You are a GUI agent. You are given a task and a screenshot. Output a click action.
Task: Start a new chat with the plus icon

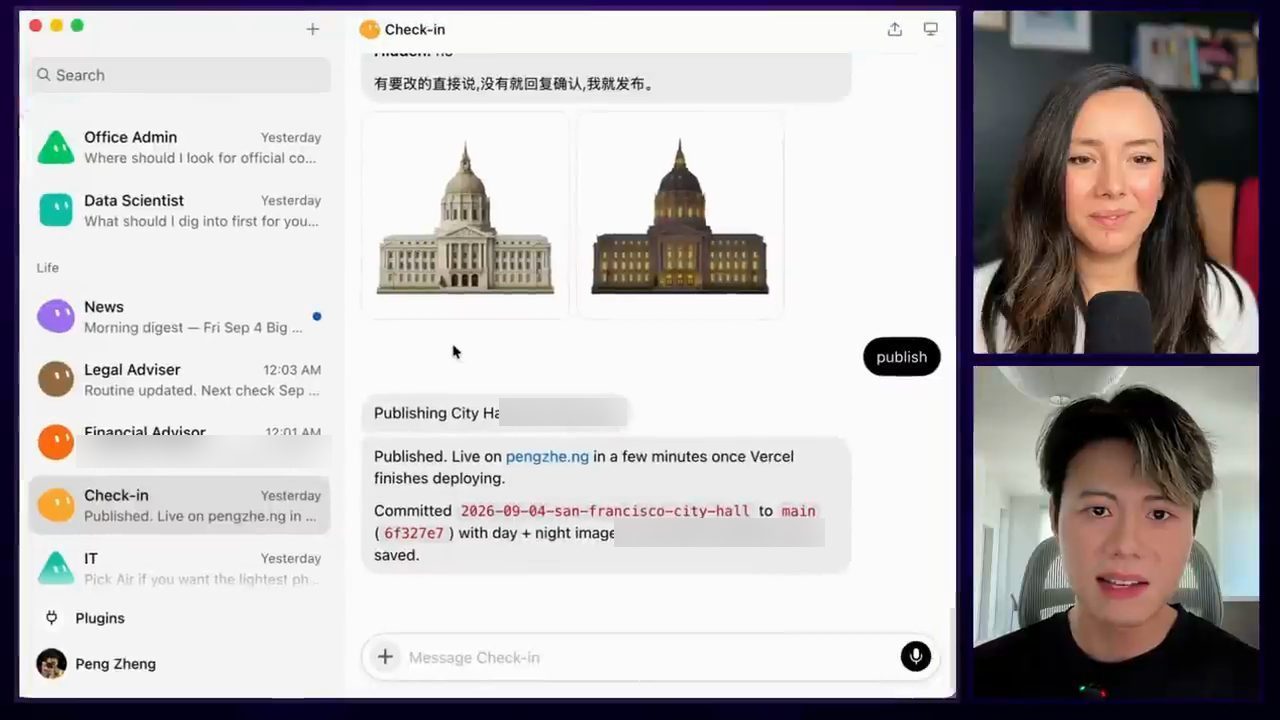pos(313,29)
